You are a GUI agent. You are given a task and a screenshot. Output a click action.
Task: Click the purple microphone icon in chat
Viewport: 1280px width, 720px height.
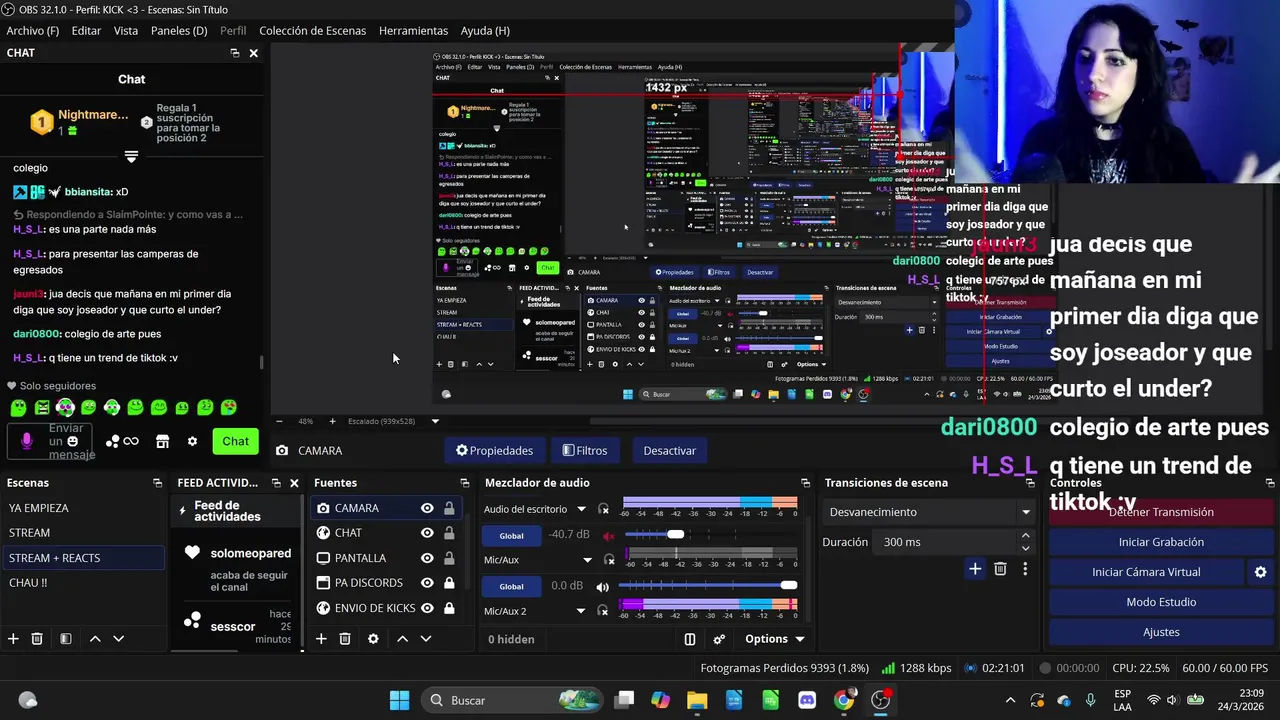26,441
